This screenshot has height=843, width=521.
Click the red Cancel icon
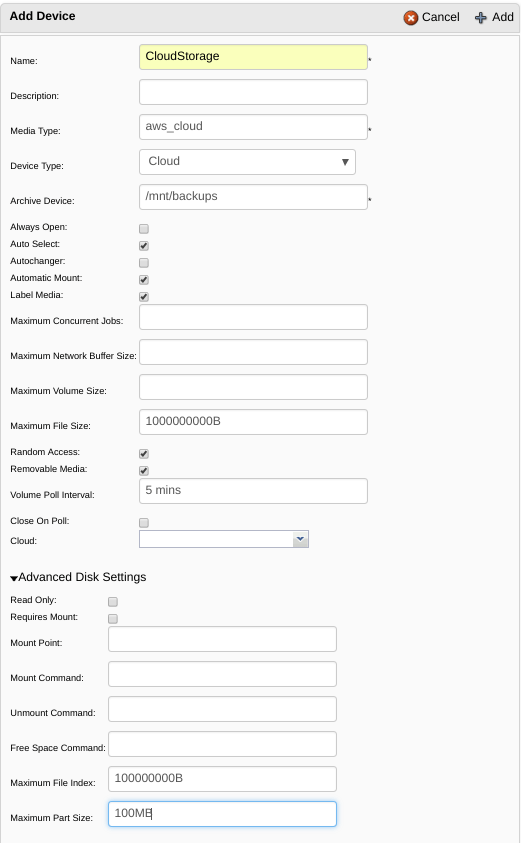click(x=411, y=18)
